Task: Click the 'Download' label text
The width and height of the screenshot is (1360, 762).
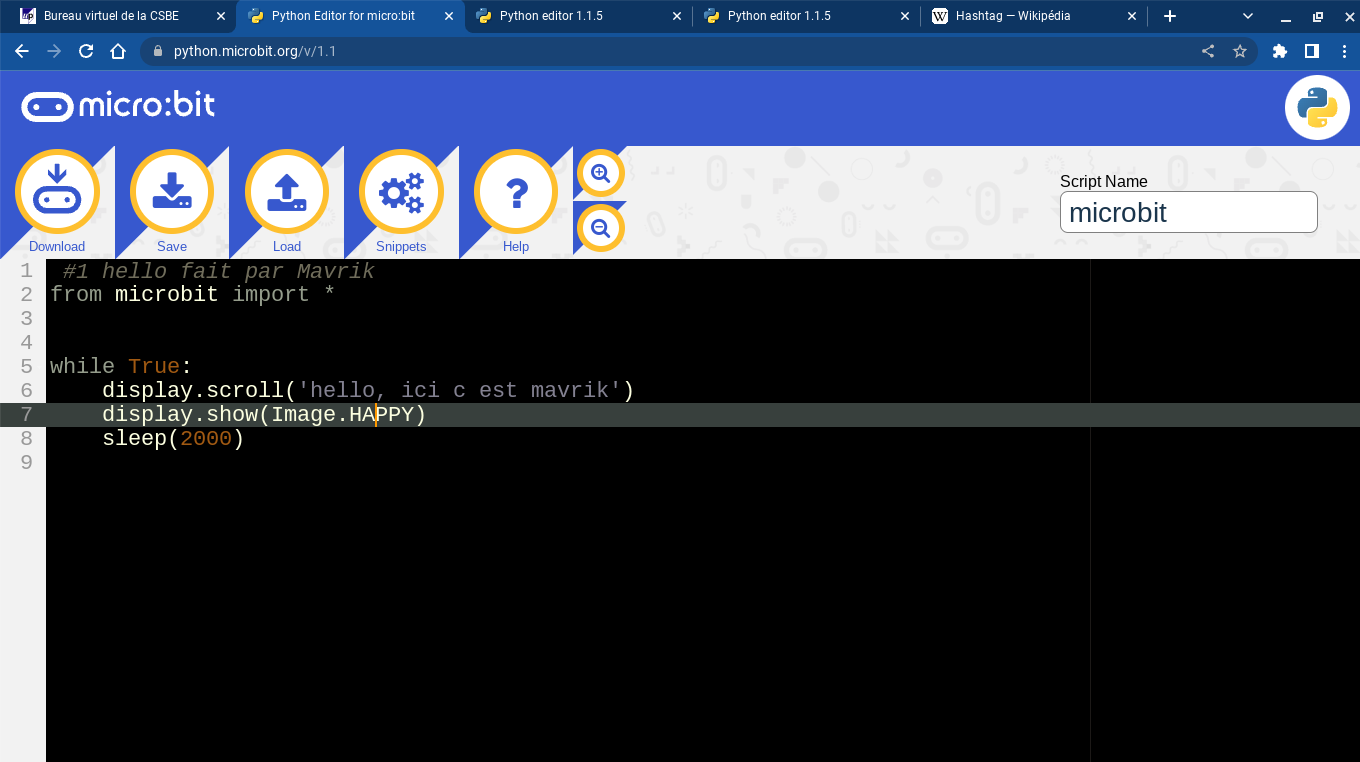Action: (57, 246)
